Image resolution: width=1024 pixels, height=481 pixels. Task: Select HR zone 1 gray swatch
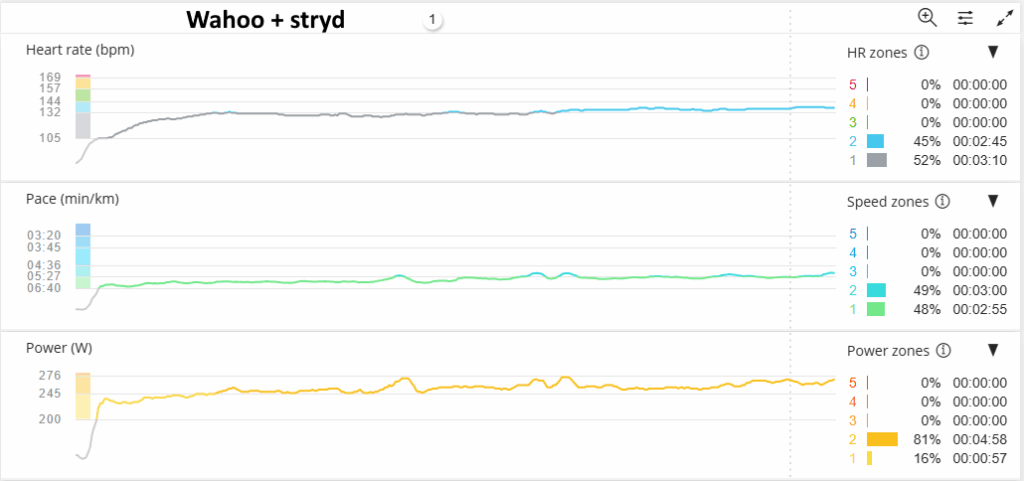[876, 160]
